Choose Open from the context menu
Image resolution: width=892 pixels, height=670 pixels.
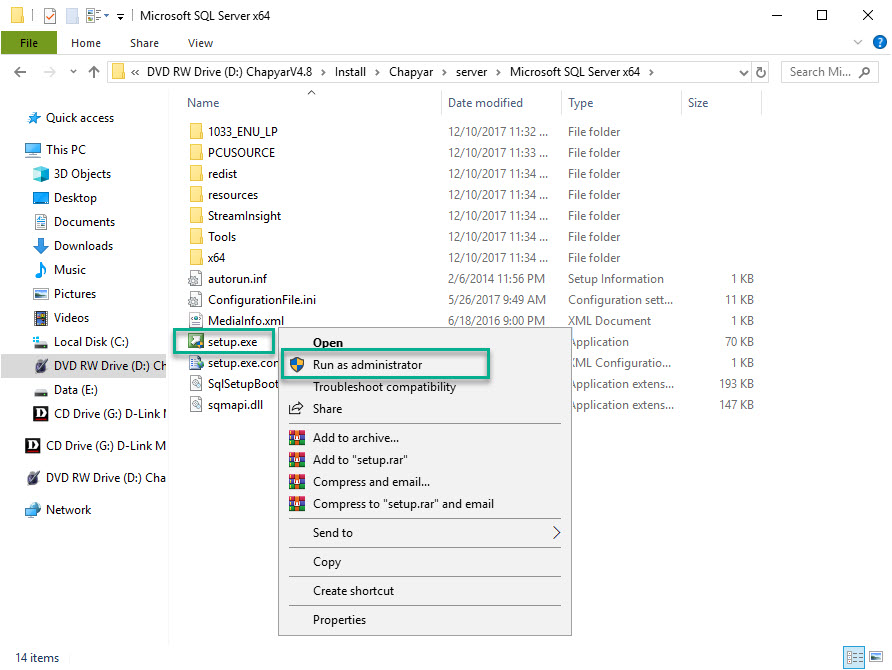point(425,342)
